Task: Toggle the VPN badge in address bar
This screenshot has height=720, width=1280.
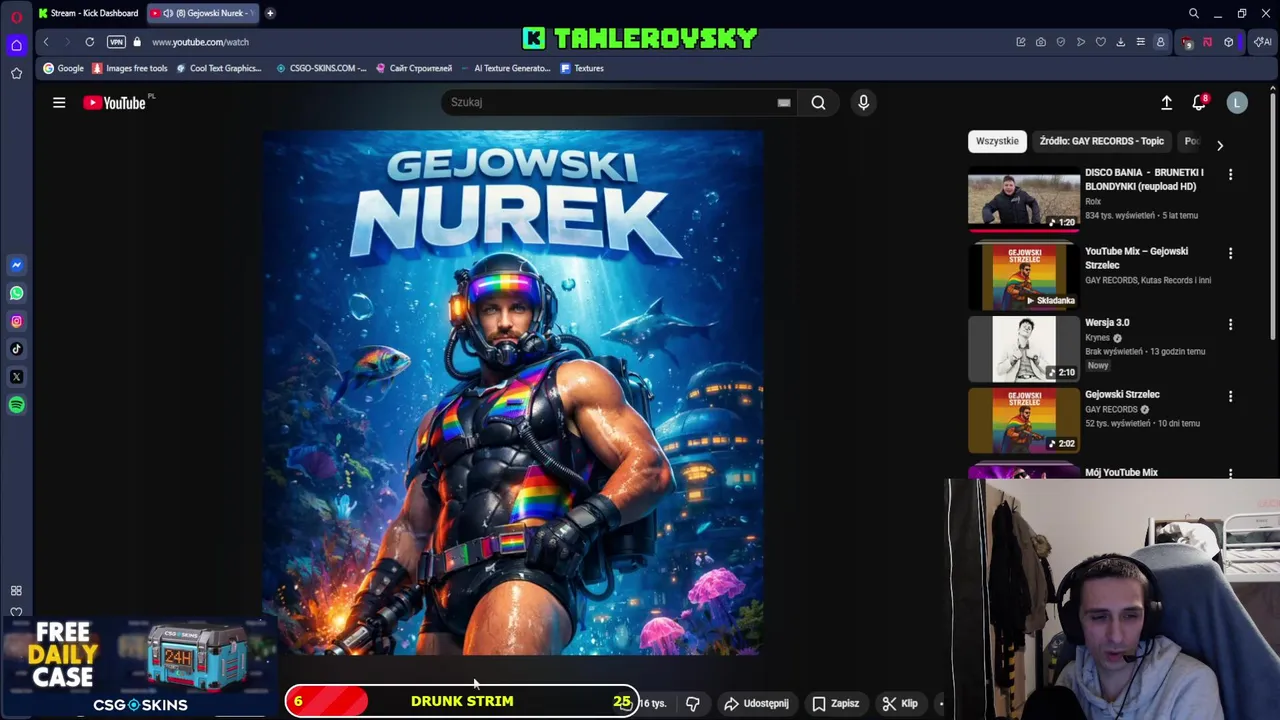Action: pyautogui.click(x=116, y=42)
